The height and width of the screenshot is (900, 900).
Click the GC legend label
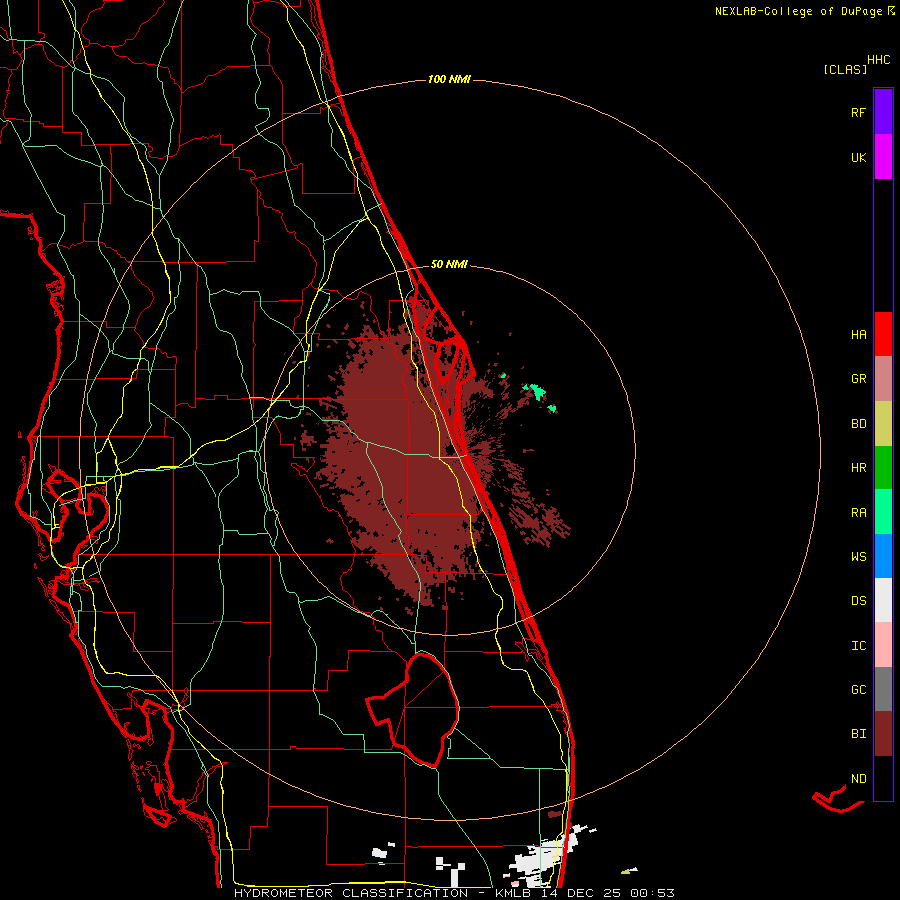(x=858, y=690)
